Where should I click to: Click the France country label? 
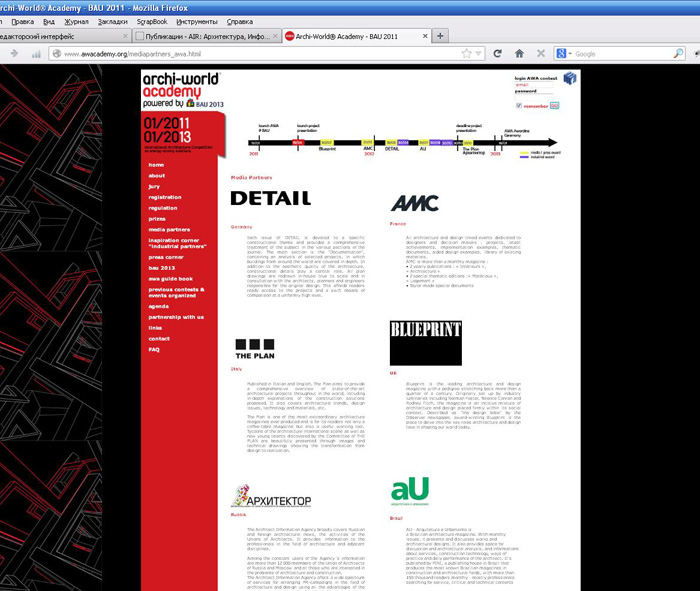[x=398, y=224]
